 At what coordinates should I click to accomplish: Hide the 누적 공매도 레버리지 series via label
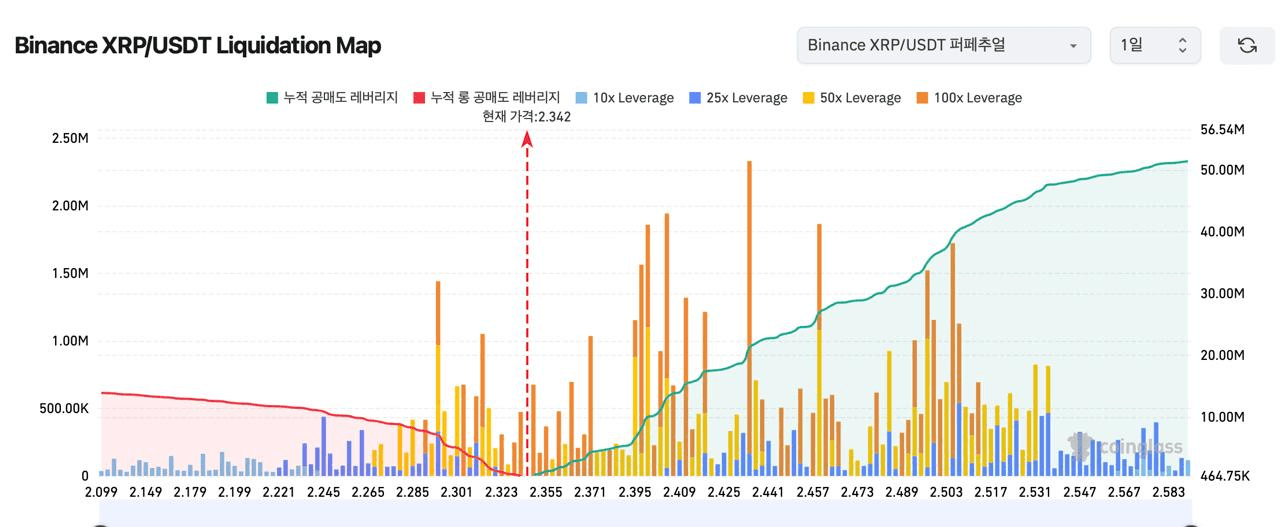tap(341, 98)
